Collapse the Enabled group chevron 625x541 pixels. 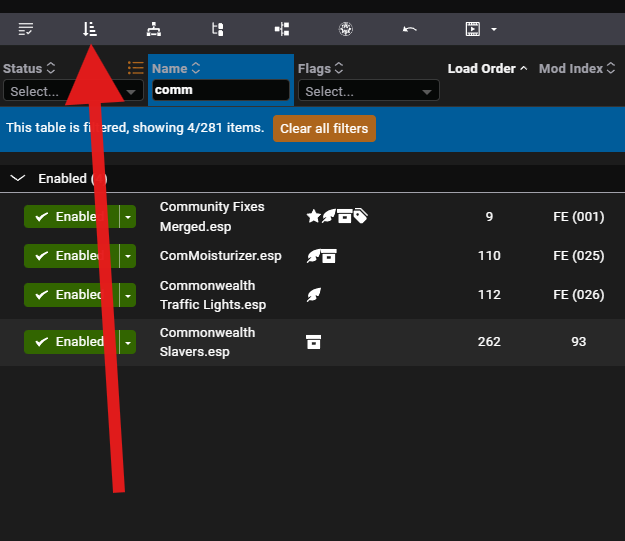[18, 178]
